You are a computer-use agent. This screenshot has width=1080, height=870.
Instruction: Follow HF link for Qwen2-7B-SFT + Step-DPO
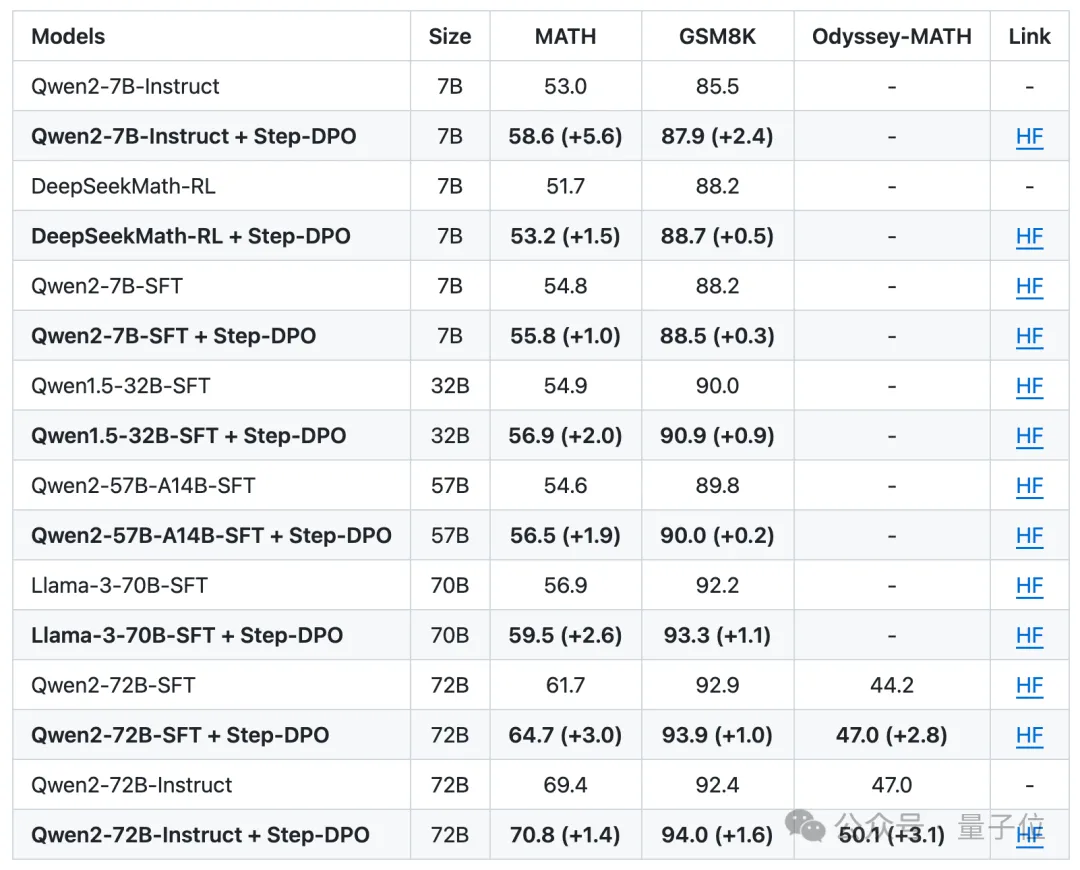coord(1029,336)
